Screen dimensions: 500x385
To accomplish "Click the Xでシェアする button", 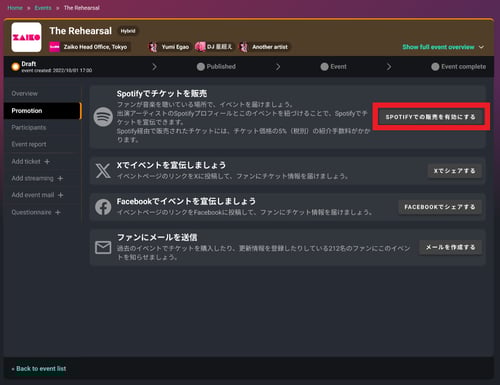I will (455, 171).
